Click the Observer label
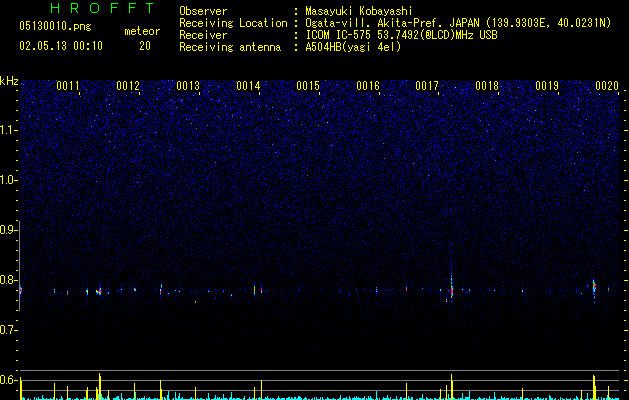 click(x=203, y=11)
